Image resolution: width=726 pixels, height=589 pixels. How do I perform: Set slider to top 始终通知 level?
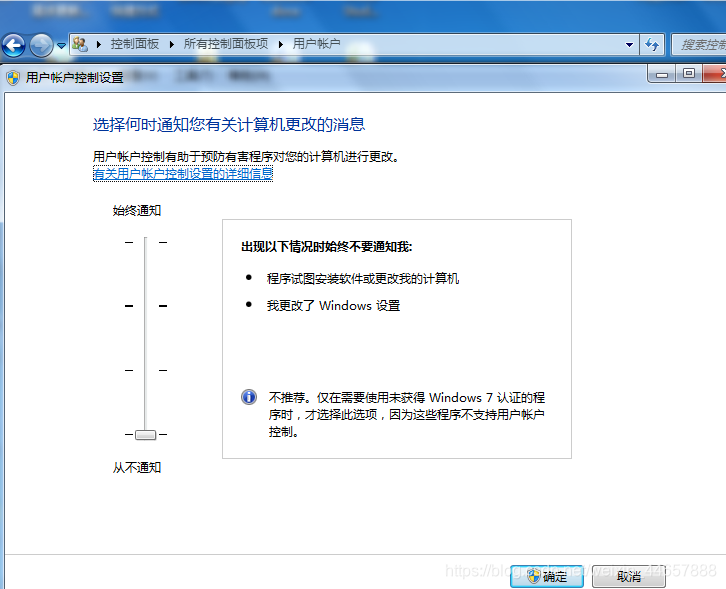pos(145,242)
